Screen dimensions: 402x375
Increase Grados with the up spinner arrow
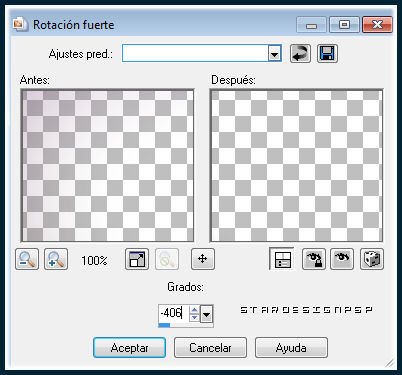coord(194,310)
